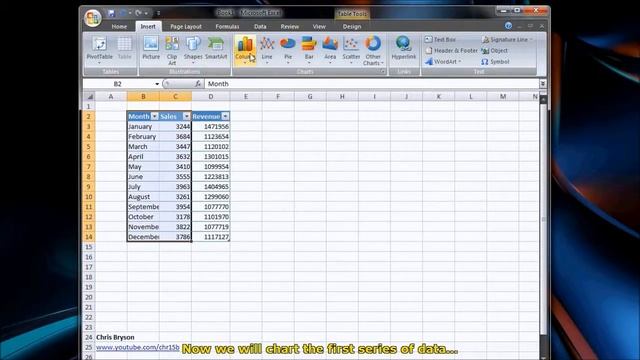Switch to the Page Layout tab
The image size is (640, 360).
pos(186,27)
